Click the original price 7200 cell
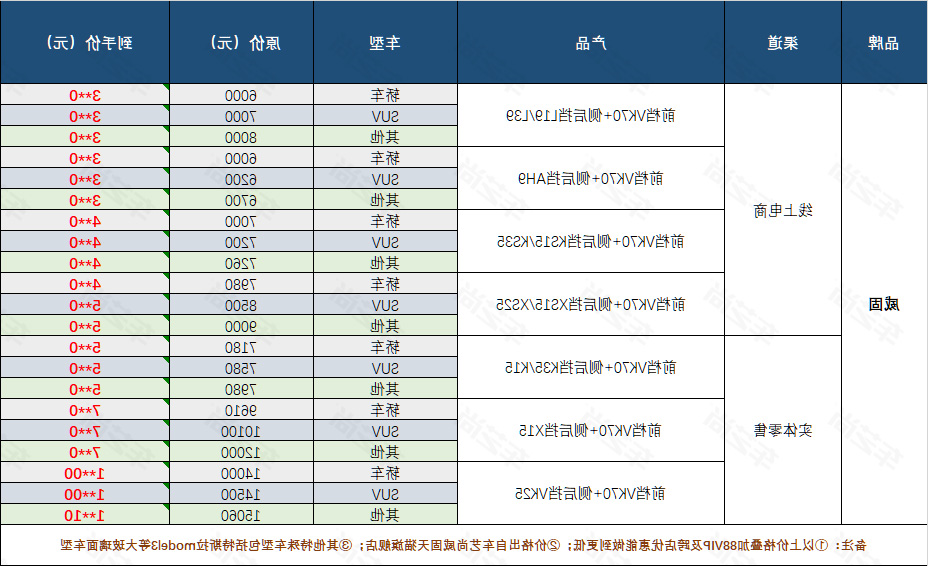This screenshot has height=566, width=928. (x=241, y=242)
